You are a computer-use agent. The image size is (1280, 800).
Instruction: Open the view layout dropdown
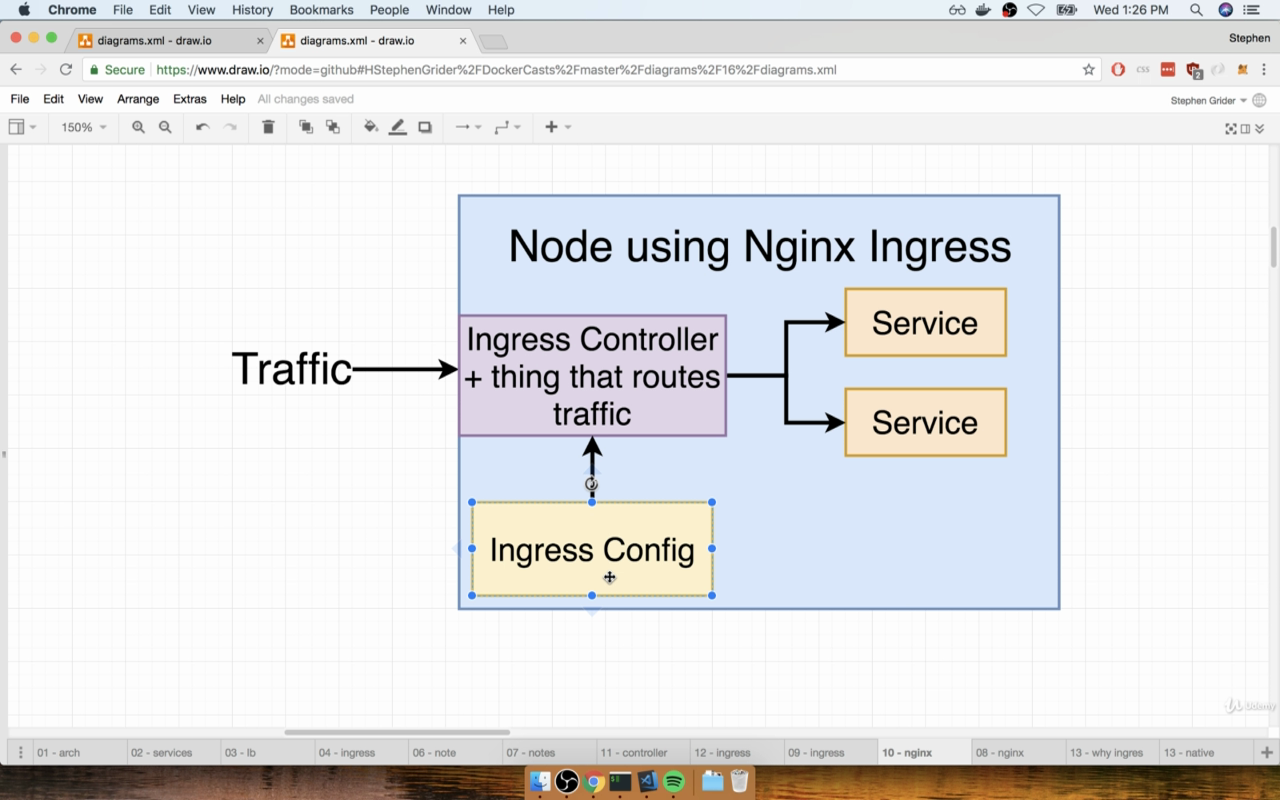pyautogui.click(x=22, y=127)
